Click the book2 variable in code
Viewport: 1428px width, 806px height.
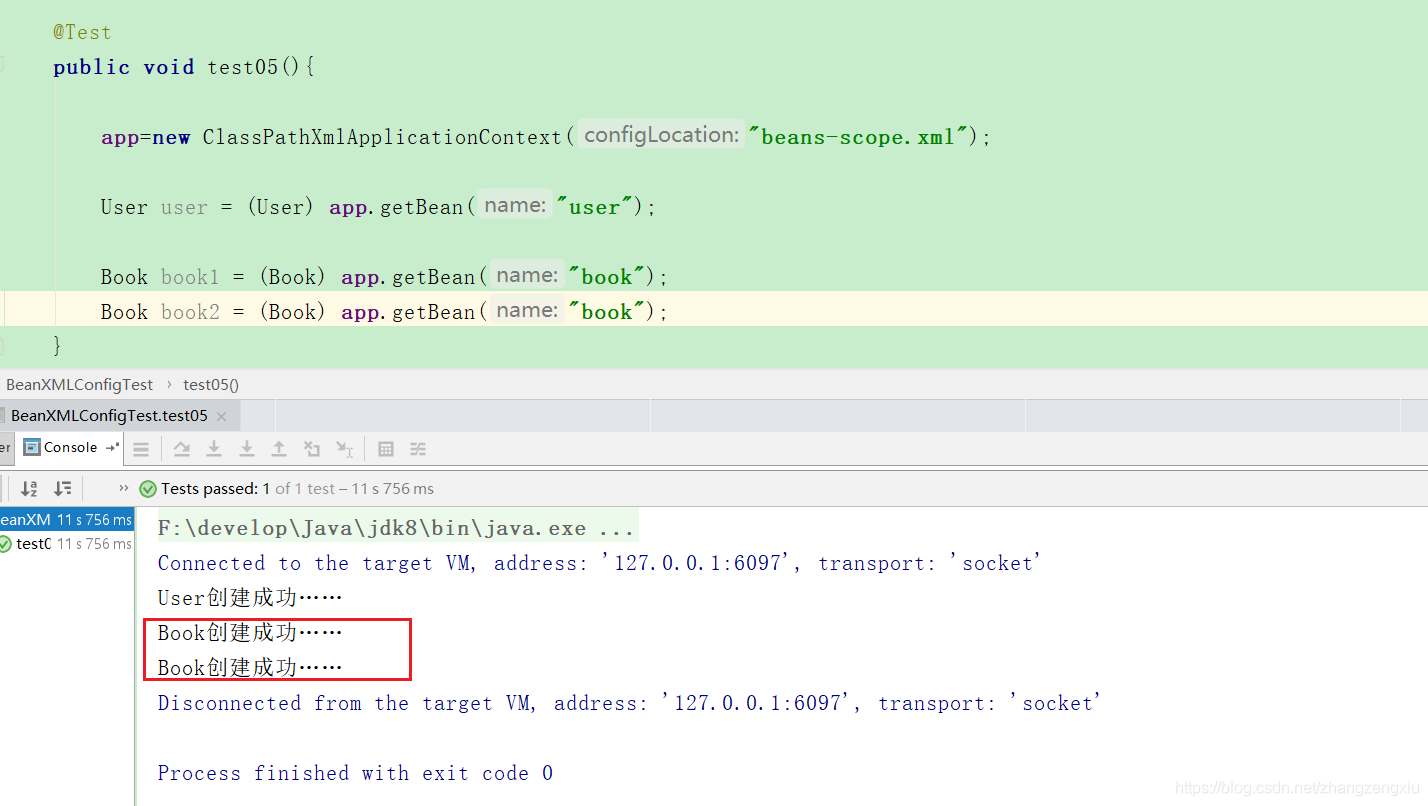point(190,312)
